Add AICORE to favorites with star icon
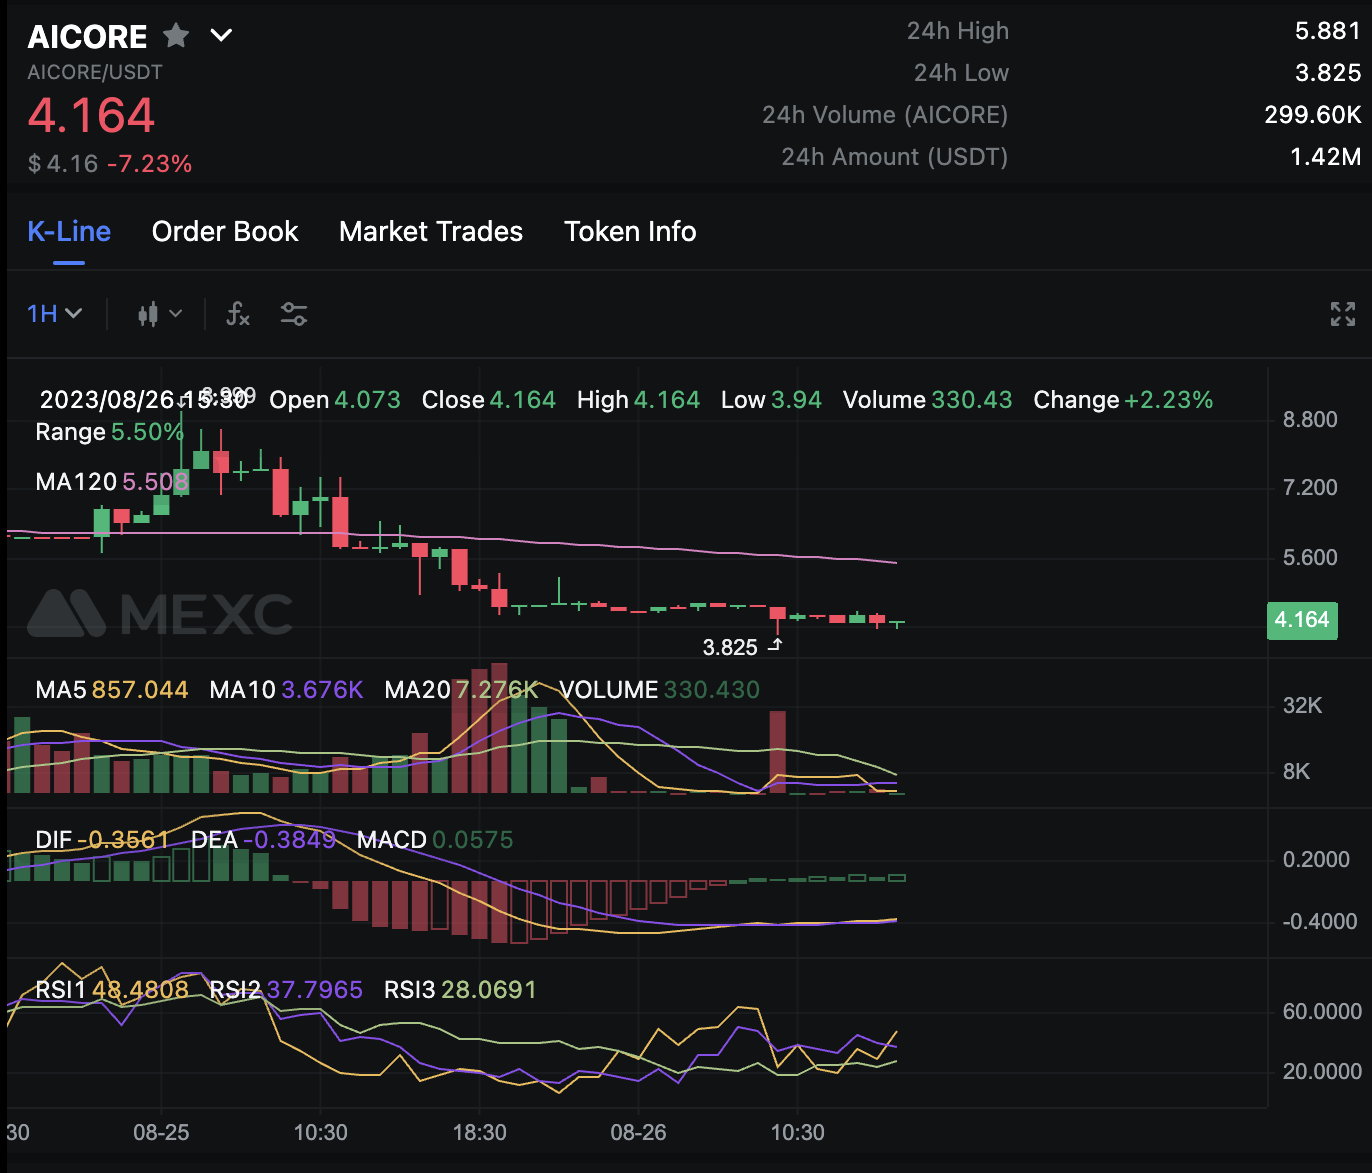Screen dimensions: 1372x1173 (176, 36)
